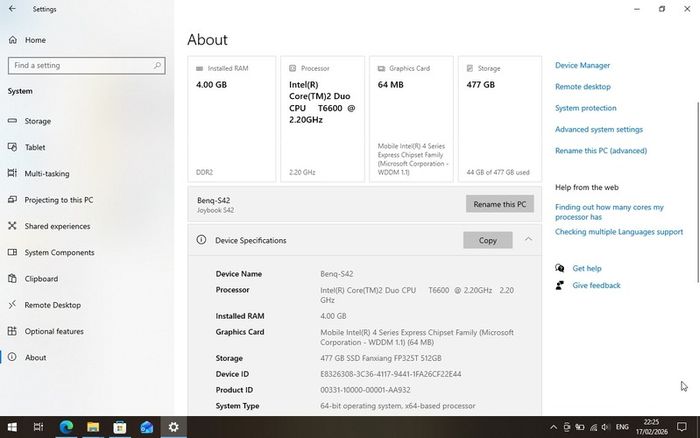This screenshot has height=438, width=700.
Task: Open File Explorer from the taskbar
Action: coord(93,427)
